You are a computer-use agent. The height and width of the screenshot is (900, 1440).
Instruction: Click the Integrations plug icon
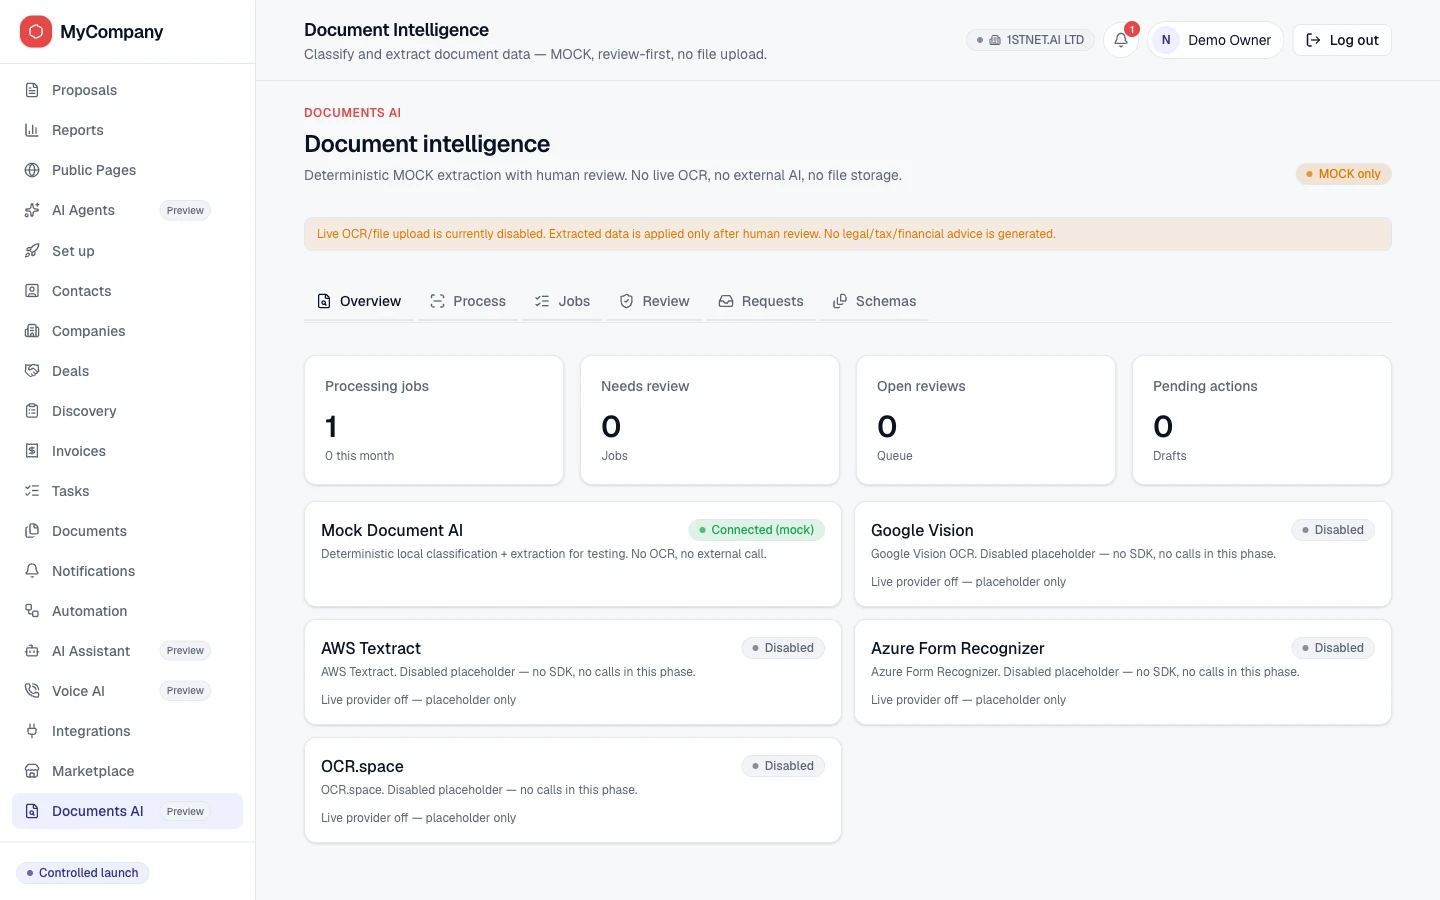pos(32,731)
